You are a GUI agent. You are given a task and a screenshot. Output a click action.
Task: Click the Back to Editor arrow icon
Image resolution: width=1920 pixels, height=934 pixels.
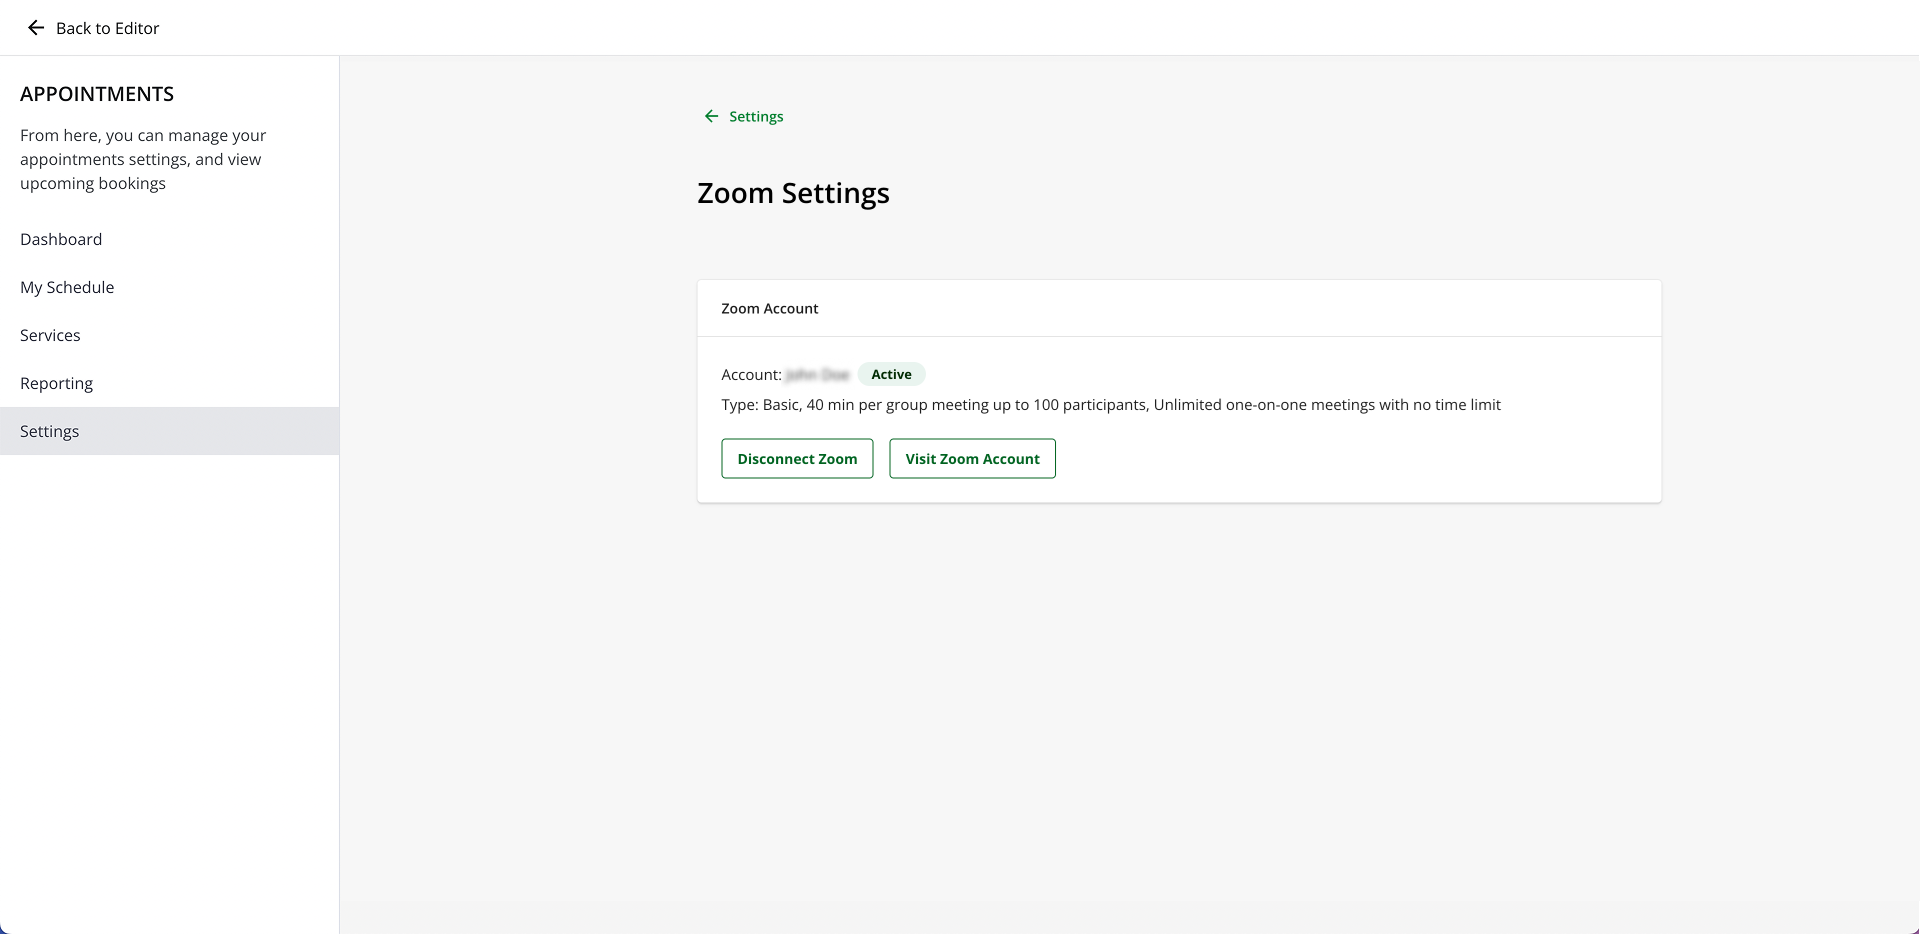point(36,28)
